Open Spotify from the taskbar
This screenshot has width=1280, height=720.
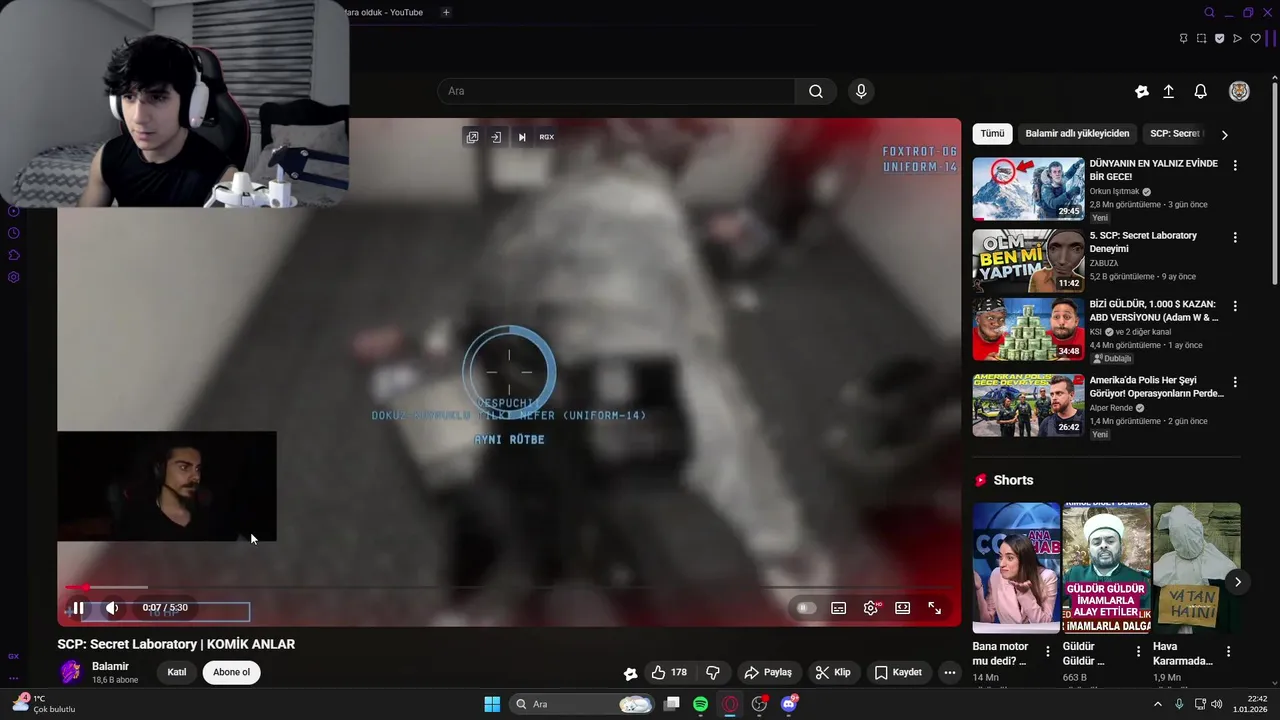(700, 704)
